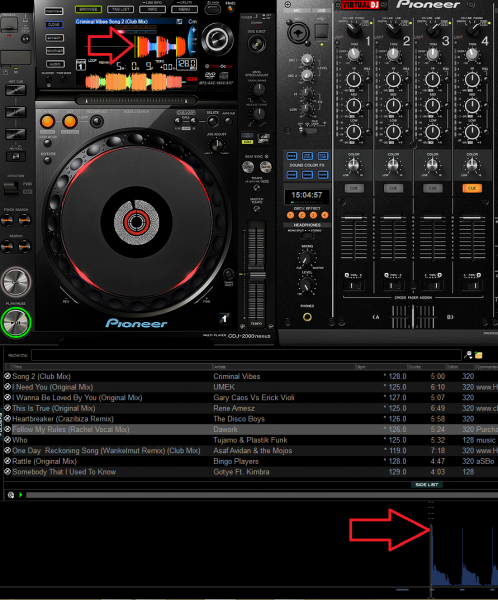Click the channel 3 MID EQ knob
This screenshot has width=498, height=600.
click(433, 106)
